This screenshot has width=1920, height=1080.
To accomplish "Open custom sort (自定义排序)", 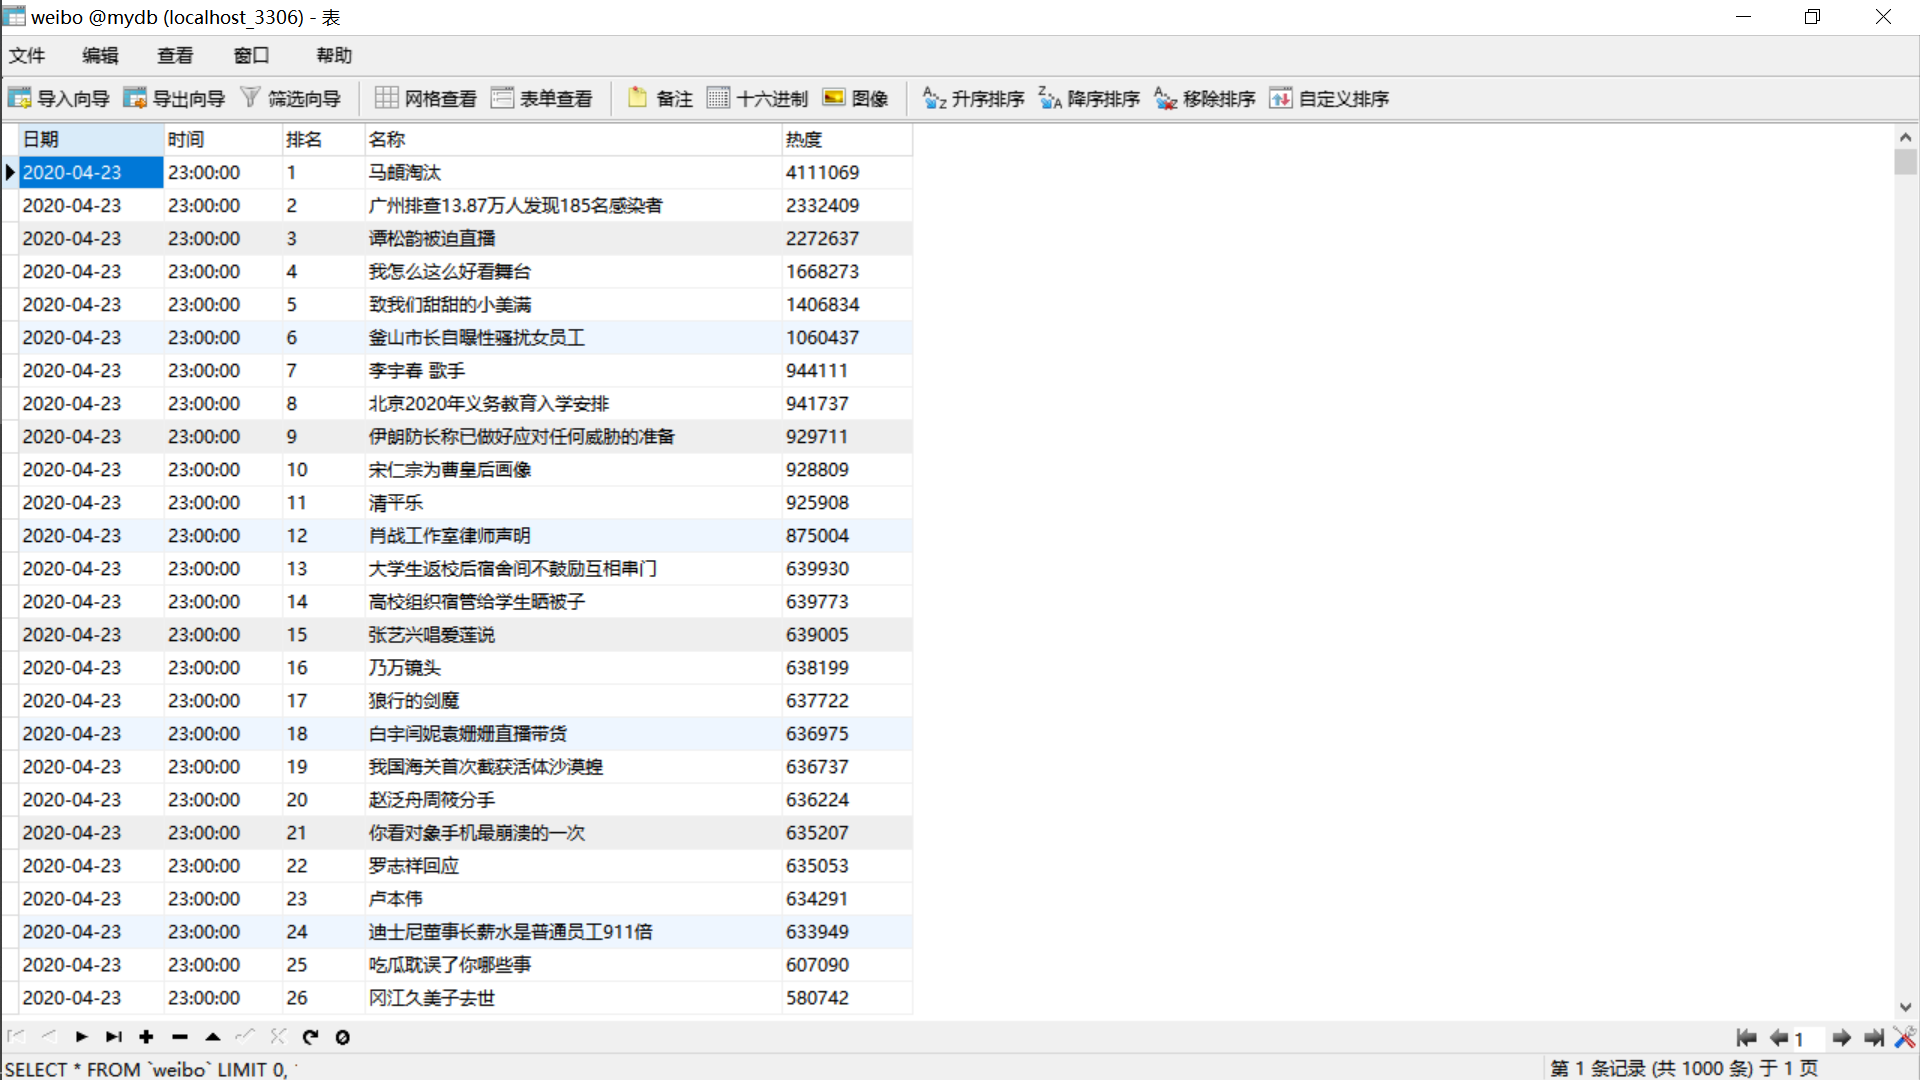I will pos(1330,98).
